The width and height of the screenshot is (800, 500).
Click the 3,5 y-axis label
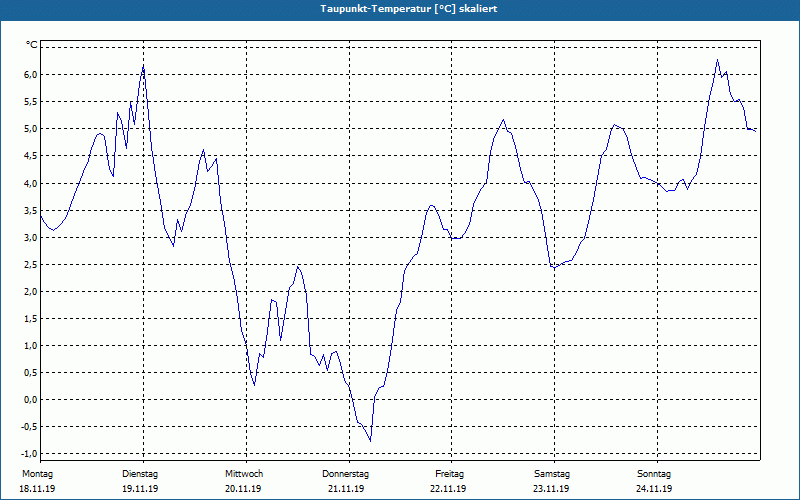(31, 210)
